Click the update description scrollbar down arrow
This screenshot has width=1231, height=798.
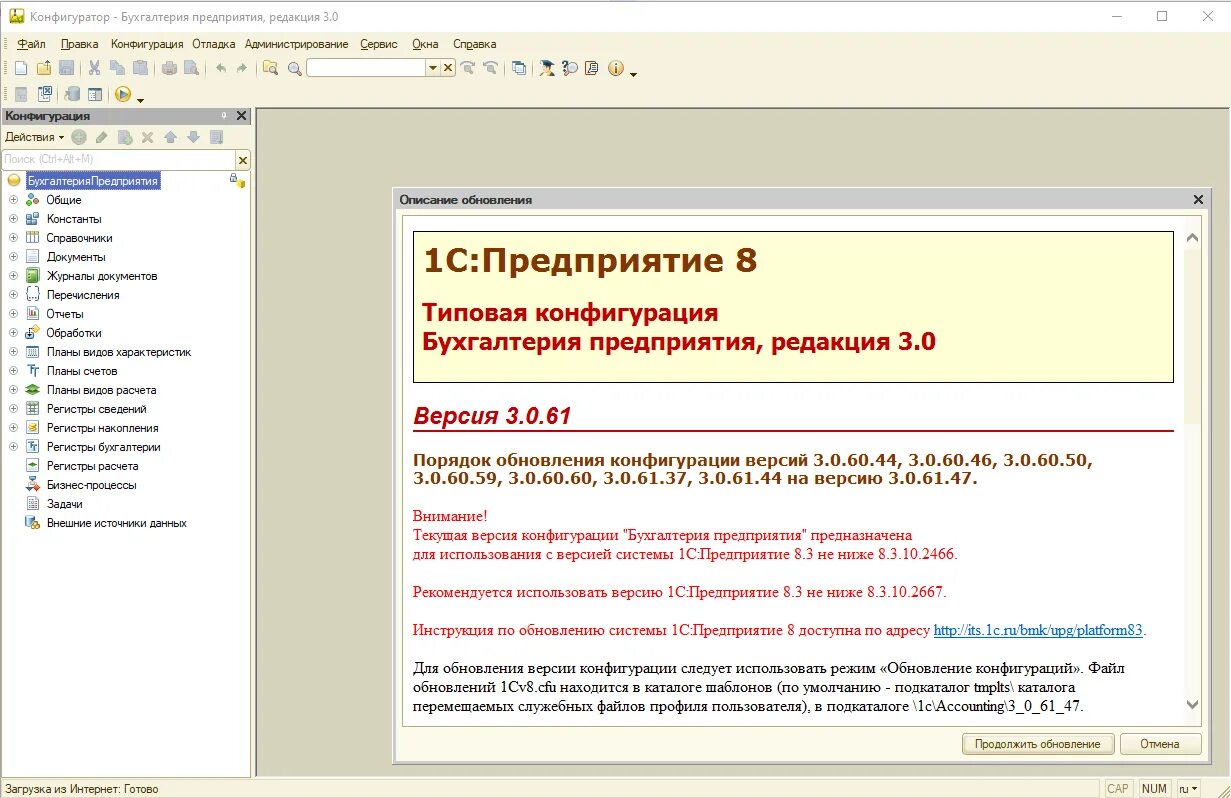pos(1192,705)
